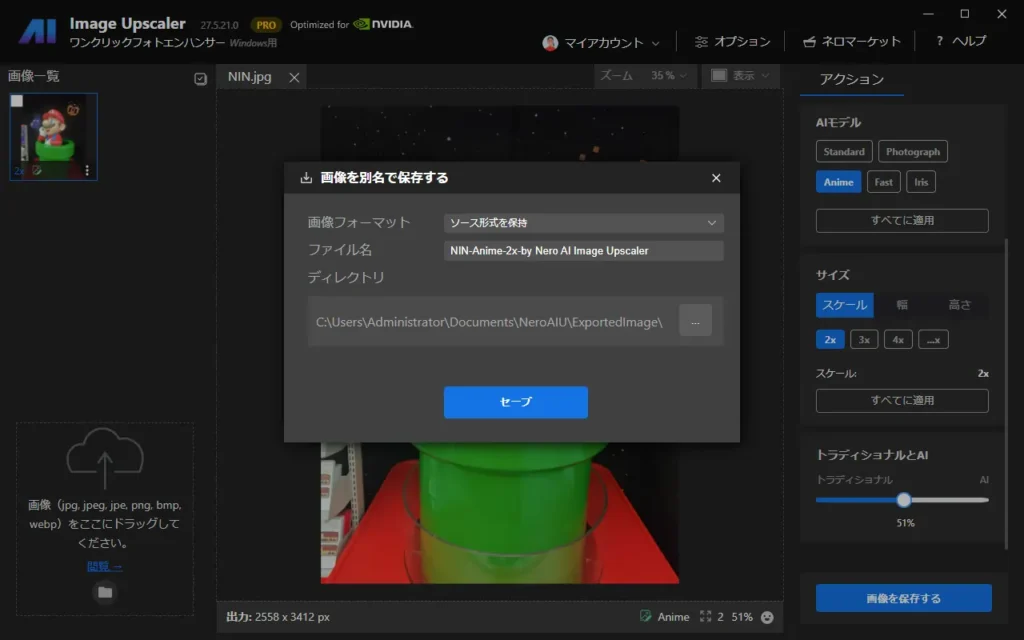
Task: Click the fit-to-screen icon in the status bar
Action: pyautogui.click(x=706, y=617)
